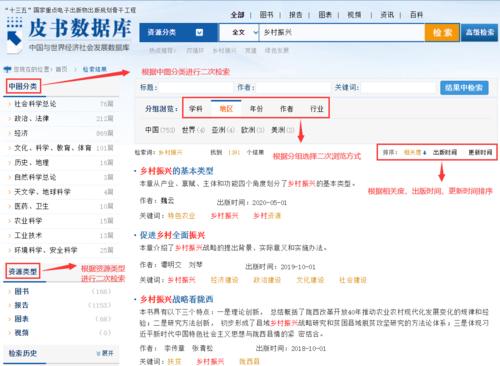The width and height of the screenshot is (500, 366).
Task: Open the result 乡村振兴战略看陇西
Action: [x=176, y=299]
